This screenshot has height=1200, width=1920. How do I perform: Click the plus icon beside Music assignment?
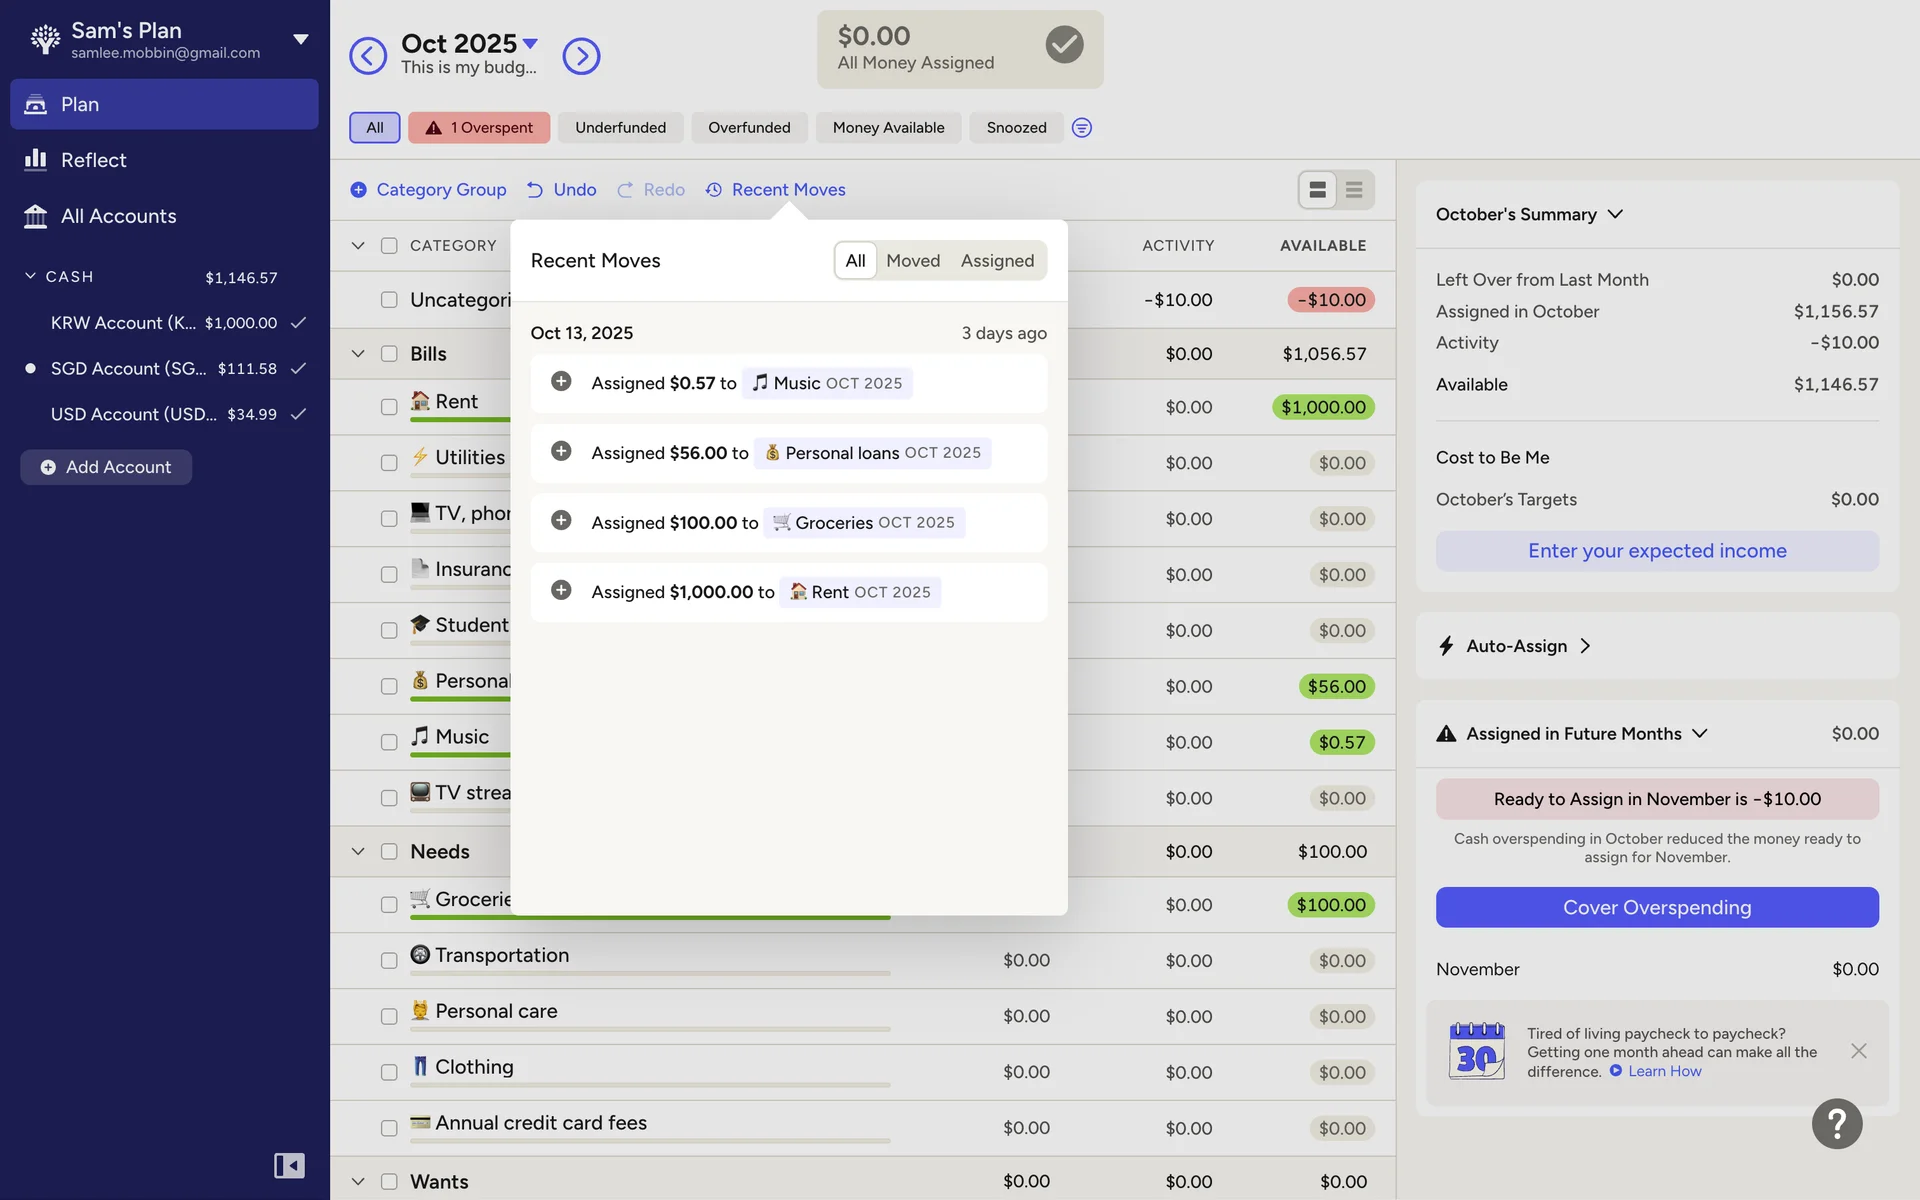point(561,382)
